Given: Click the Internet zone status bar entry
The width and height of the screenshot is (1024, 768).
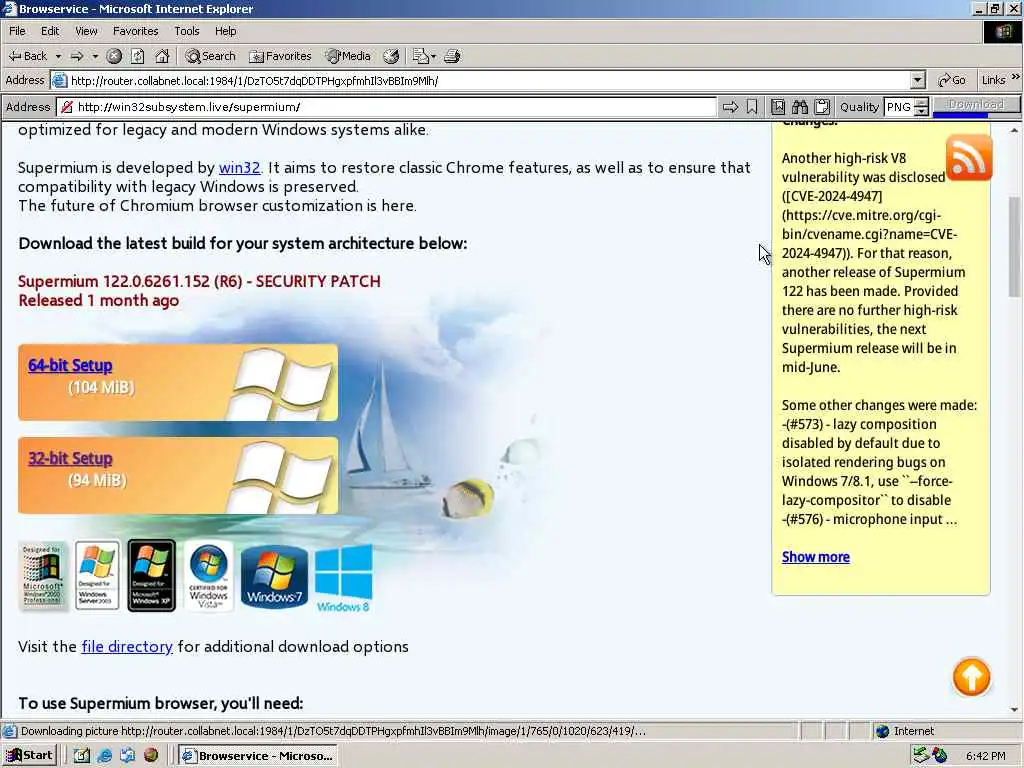Looking at the screenshot, I should pyautogui.click(x=904, y=731).
